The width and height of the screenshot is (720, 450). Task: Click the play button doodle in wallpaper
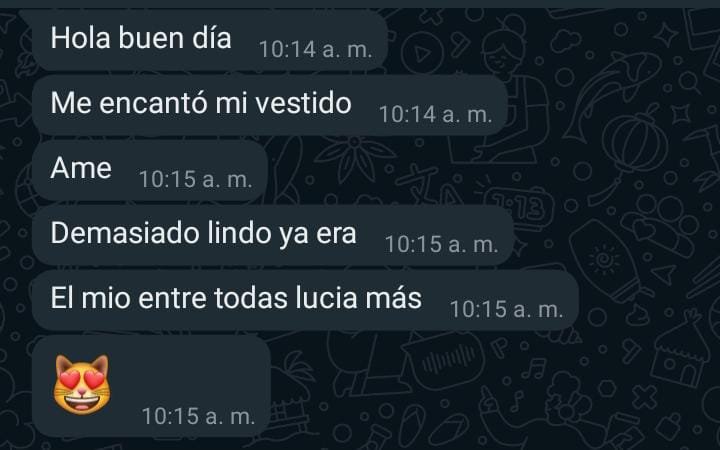422,54
